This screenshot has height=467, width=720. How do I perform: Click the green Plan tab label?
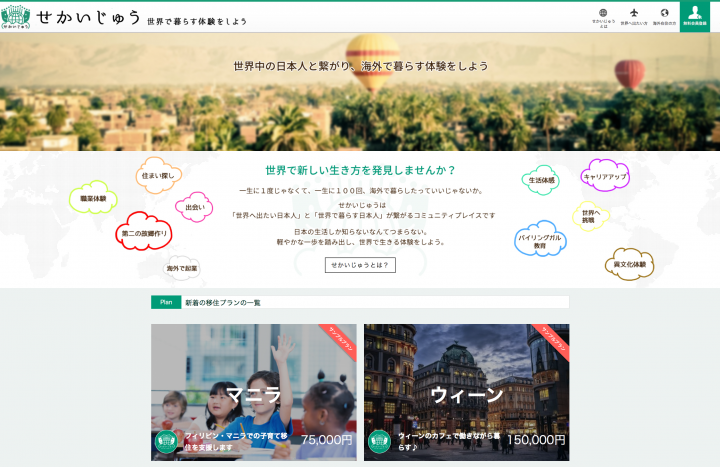tap(166, 302)
